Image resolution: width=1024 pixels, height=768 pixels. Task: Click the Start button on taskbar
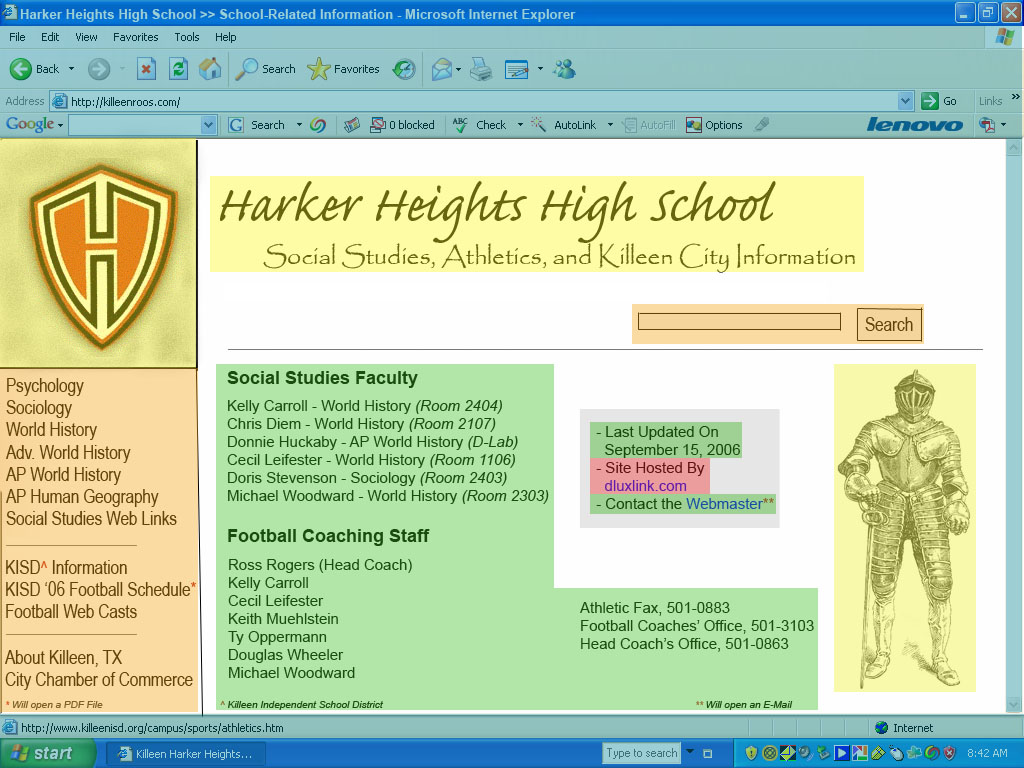[42, 754]
